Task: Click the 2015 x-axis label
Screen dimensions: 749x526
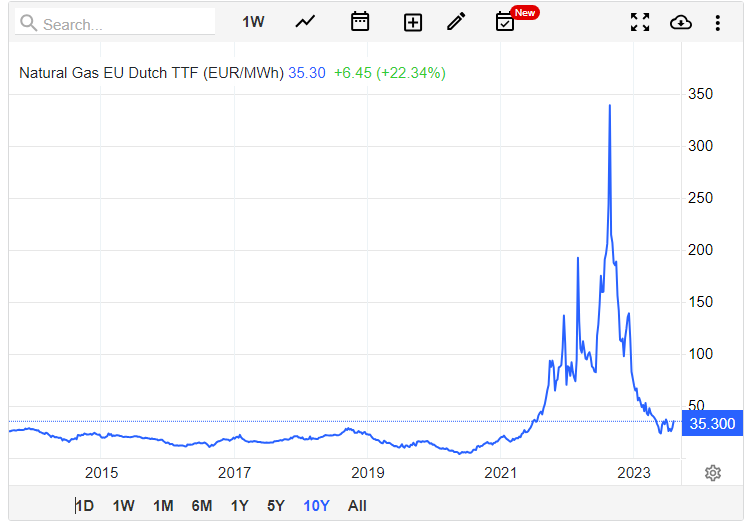Action: pos(101,472)
